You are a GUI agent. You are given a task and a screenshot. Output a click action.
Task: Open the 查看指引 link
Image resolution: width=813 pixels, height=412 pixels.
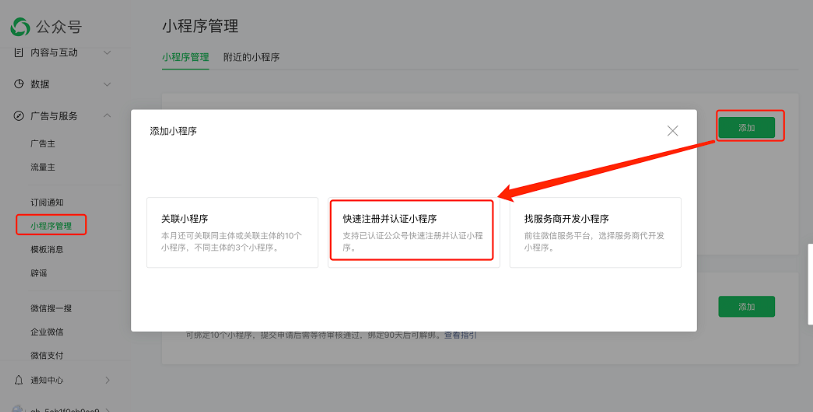[x=460, y=335]
